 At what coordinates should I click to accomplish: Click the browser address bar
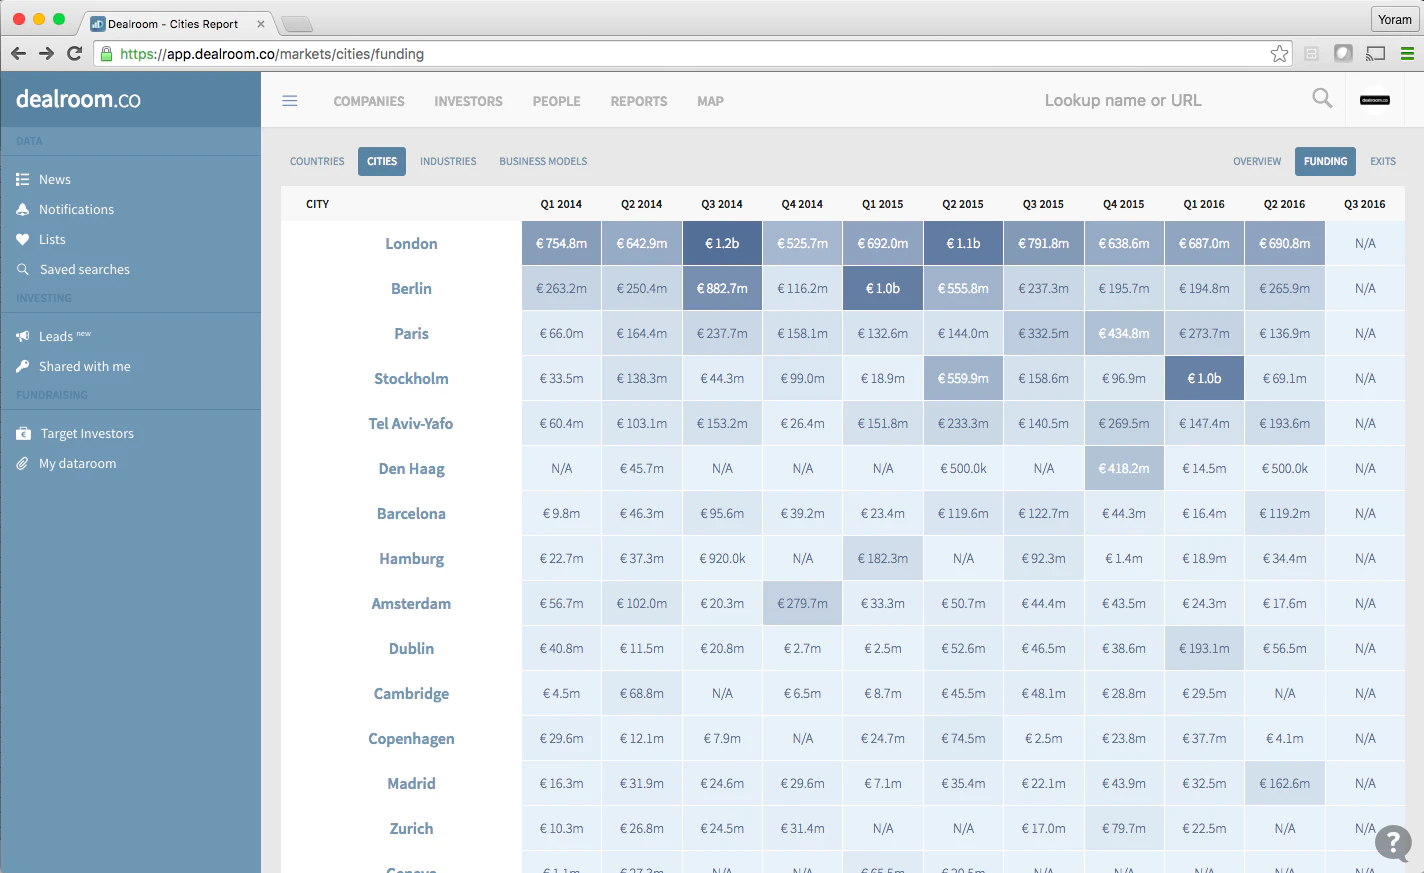click(x=690, y=54)
